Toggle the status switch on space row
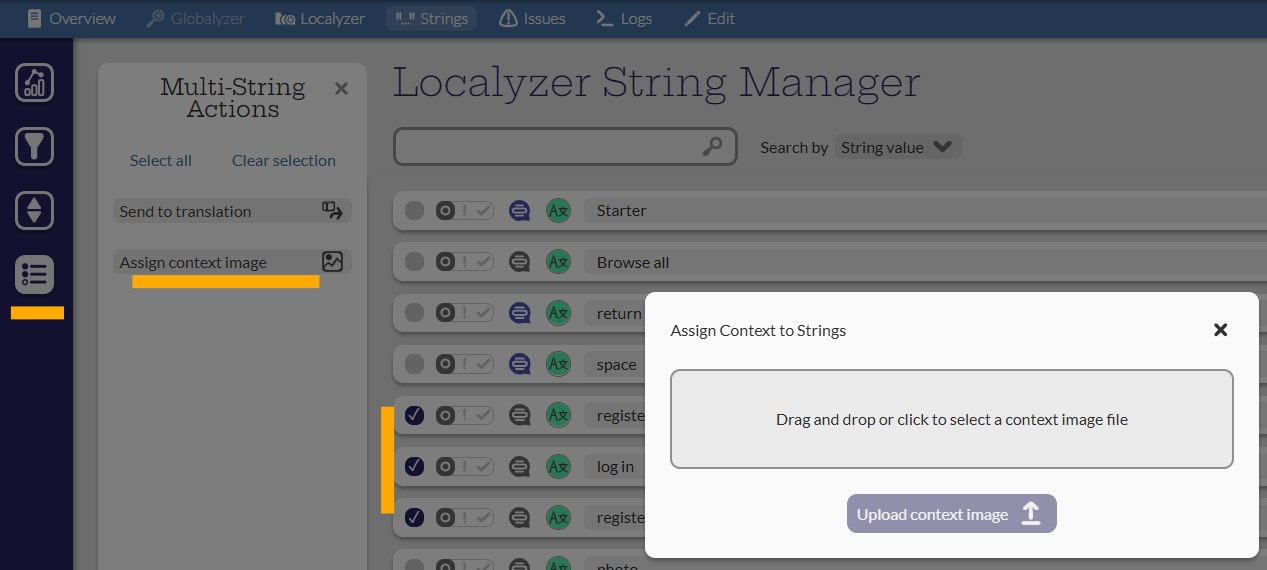This screenshot has width=1267, height=570. tap(464, 364)
